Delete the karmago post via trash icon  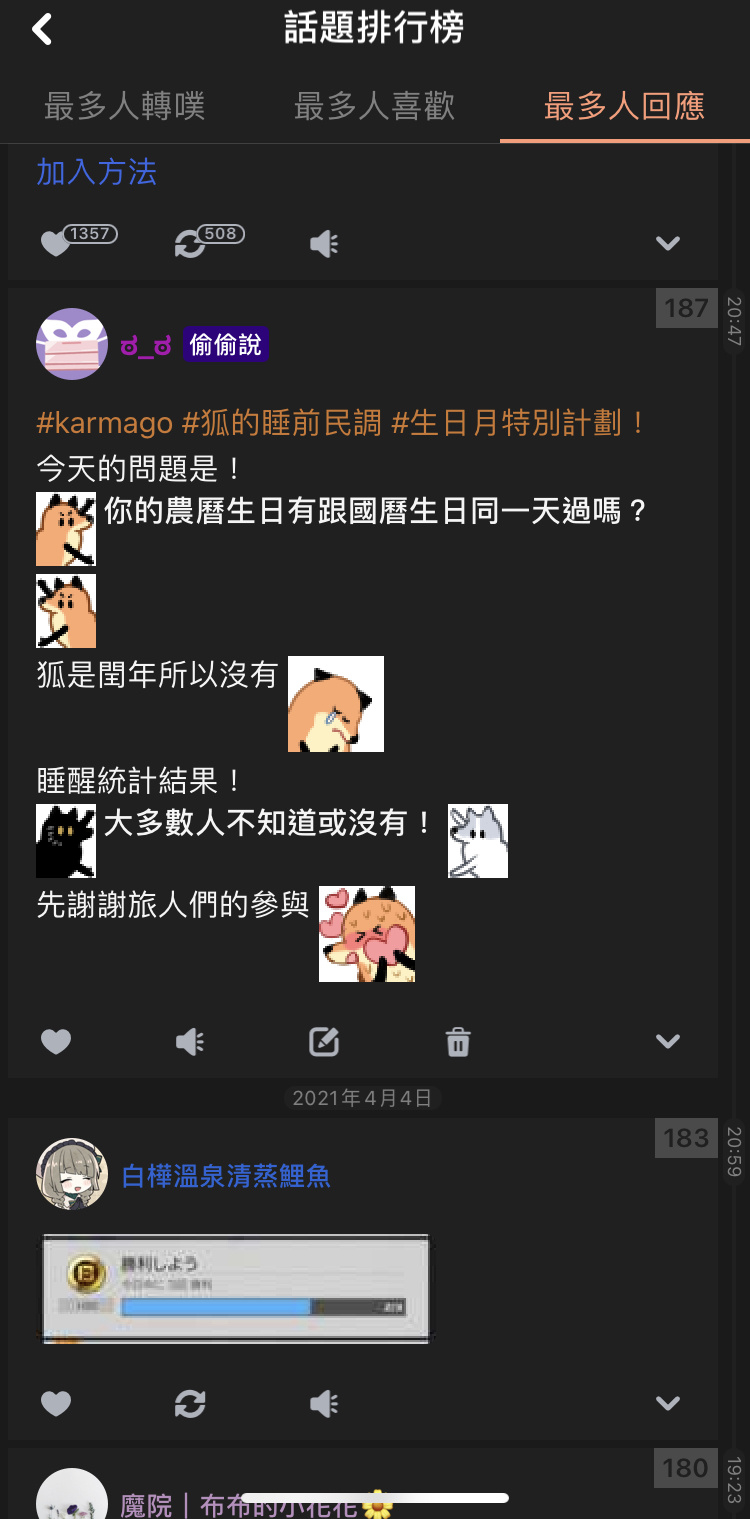point(458,1042)
